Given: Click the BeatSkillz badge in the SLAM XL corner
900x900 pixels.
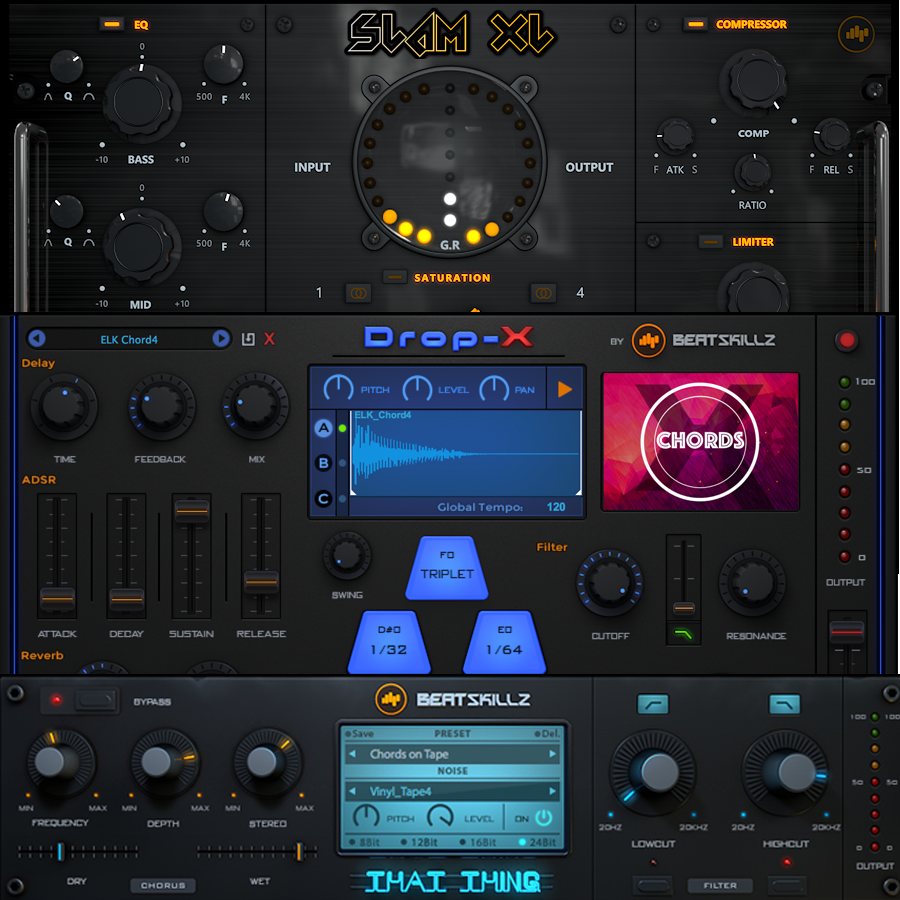Looking at the screenshot, I should pyautogui.click(x=858, y=33).
